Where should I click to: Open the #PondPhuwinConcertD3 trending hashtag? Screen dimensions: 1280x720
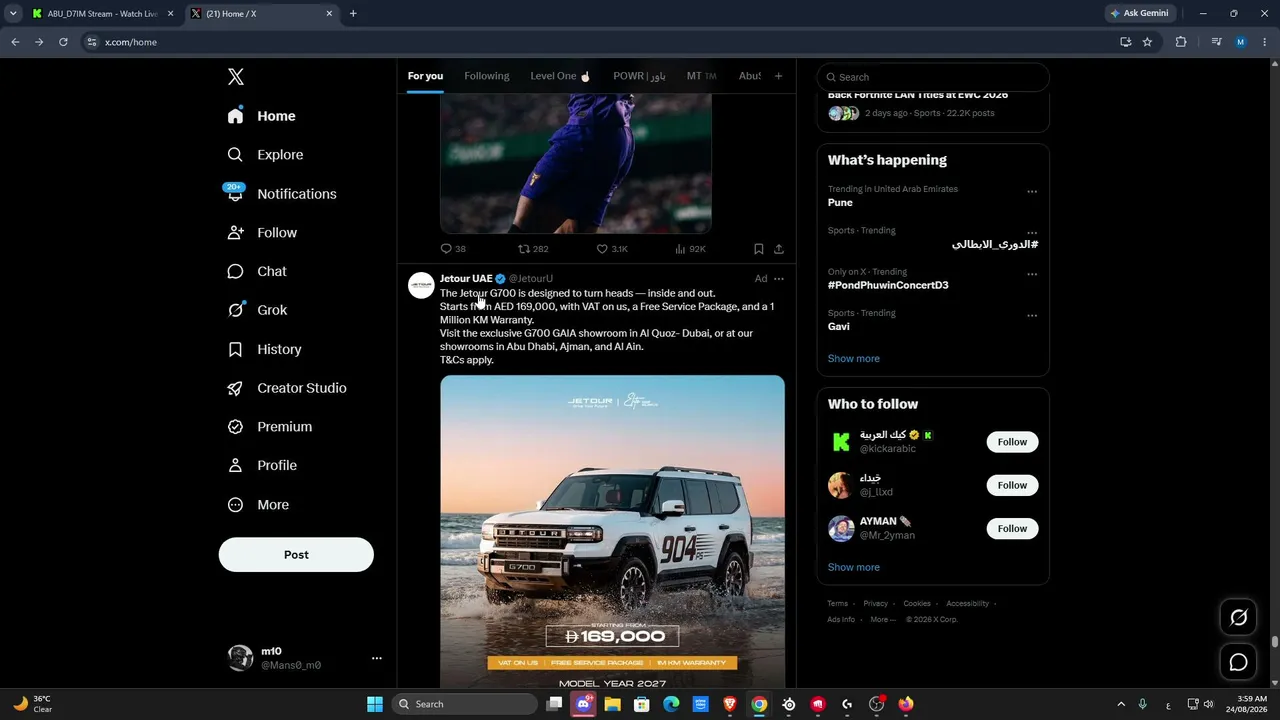tap(888, 285)
